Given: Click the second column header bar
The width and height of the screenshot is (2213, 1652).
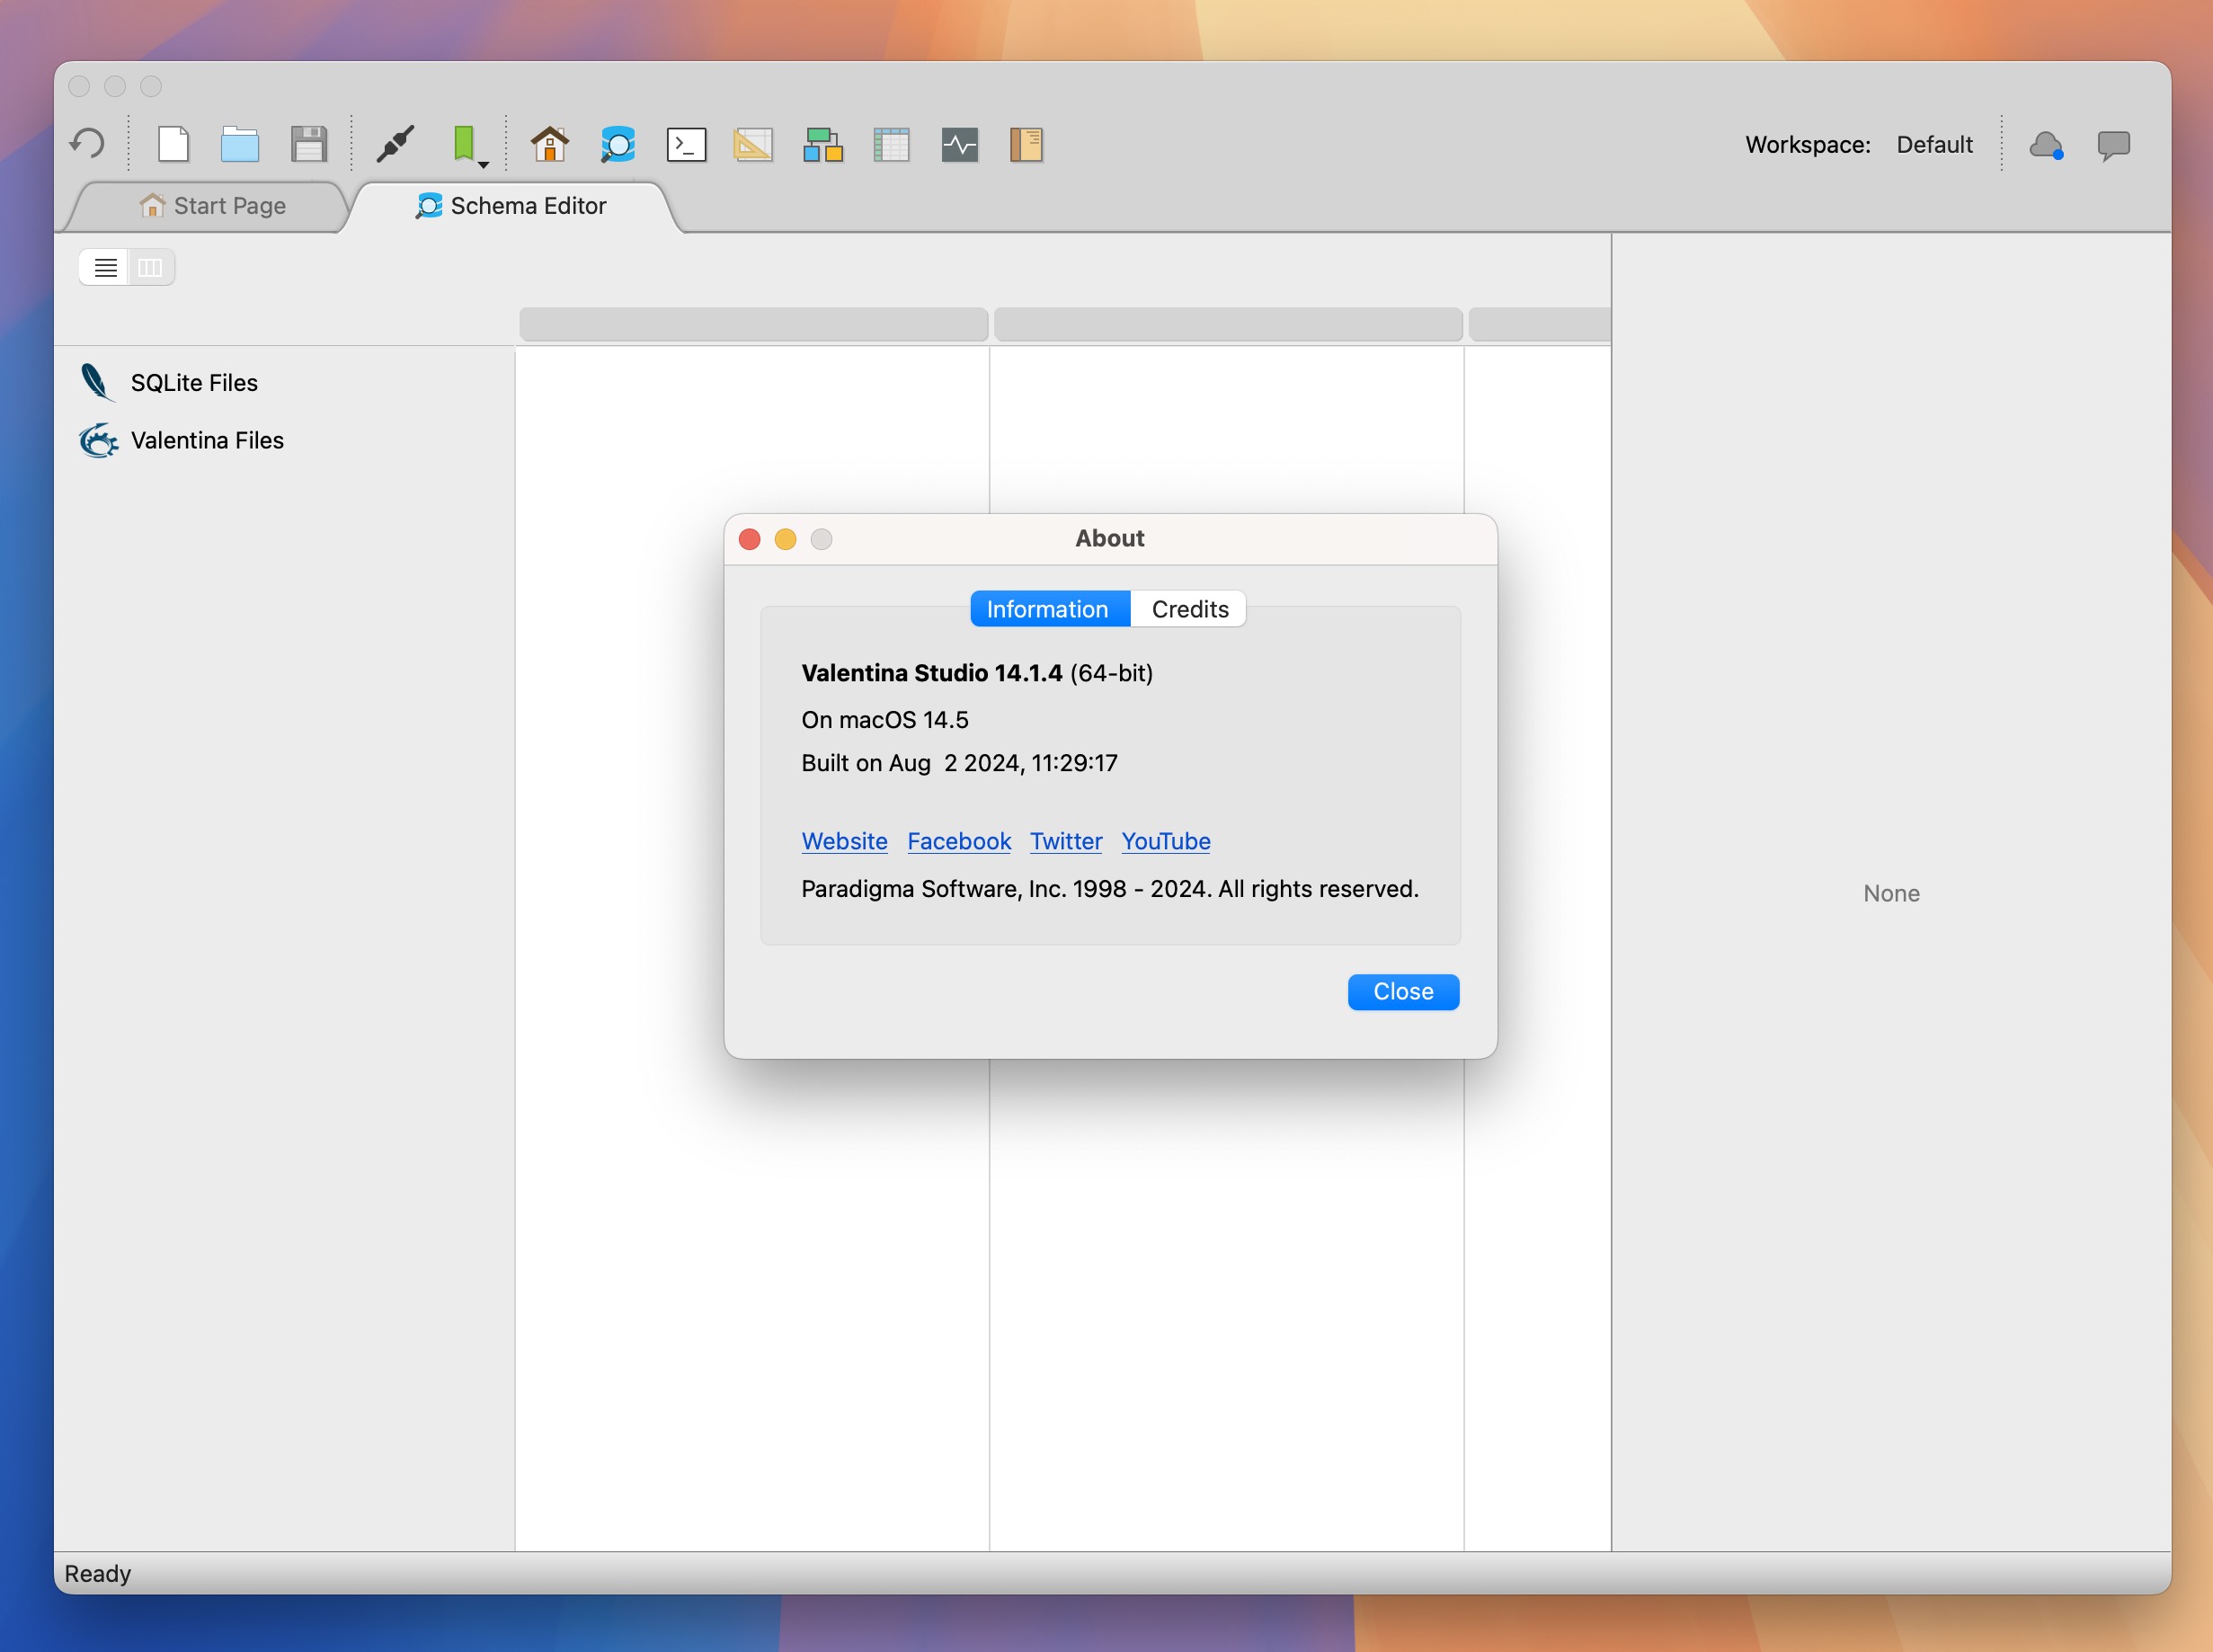Looking at the screenshot, I should tap(1228, 325).
